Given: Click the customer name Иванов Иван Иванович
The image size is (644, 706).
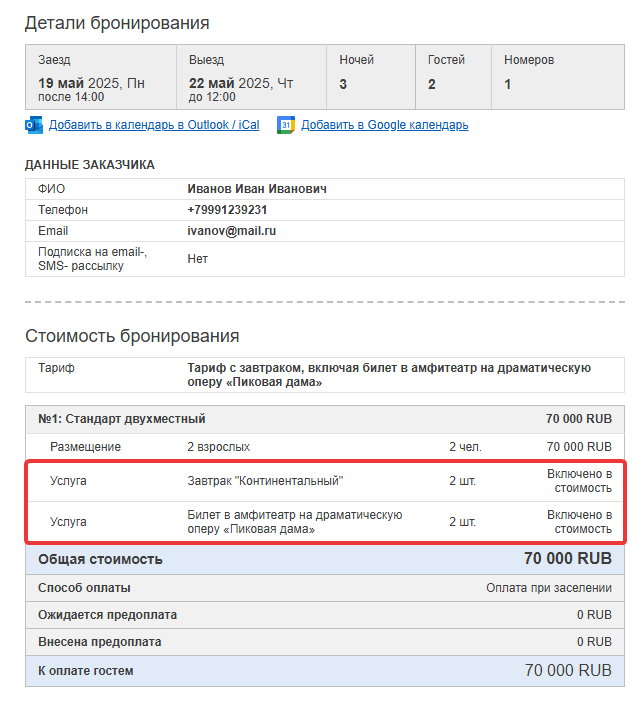Looking at the screenshot, I should pyautogui.click(x=257, y=189).
